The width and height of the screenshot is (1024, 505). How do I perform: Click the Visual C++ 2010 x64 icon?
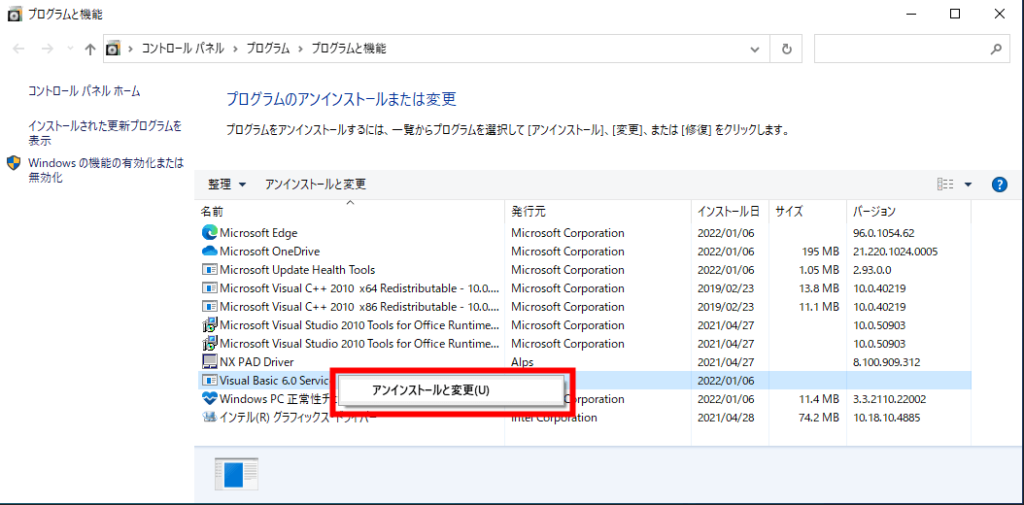209,287
